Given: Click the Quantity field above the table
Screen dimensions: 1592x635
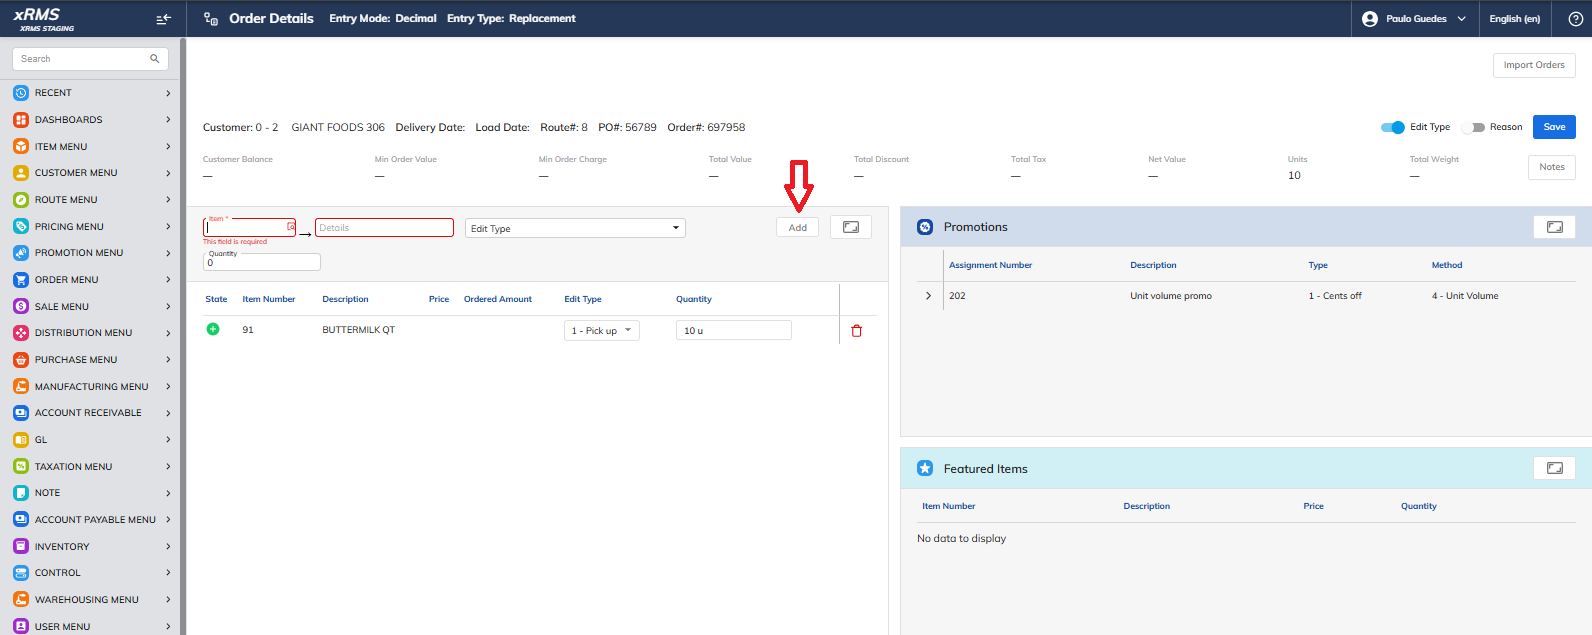Looking at the screenshot, I should point(262,262).
